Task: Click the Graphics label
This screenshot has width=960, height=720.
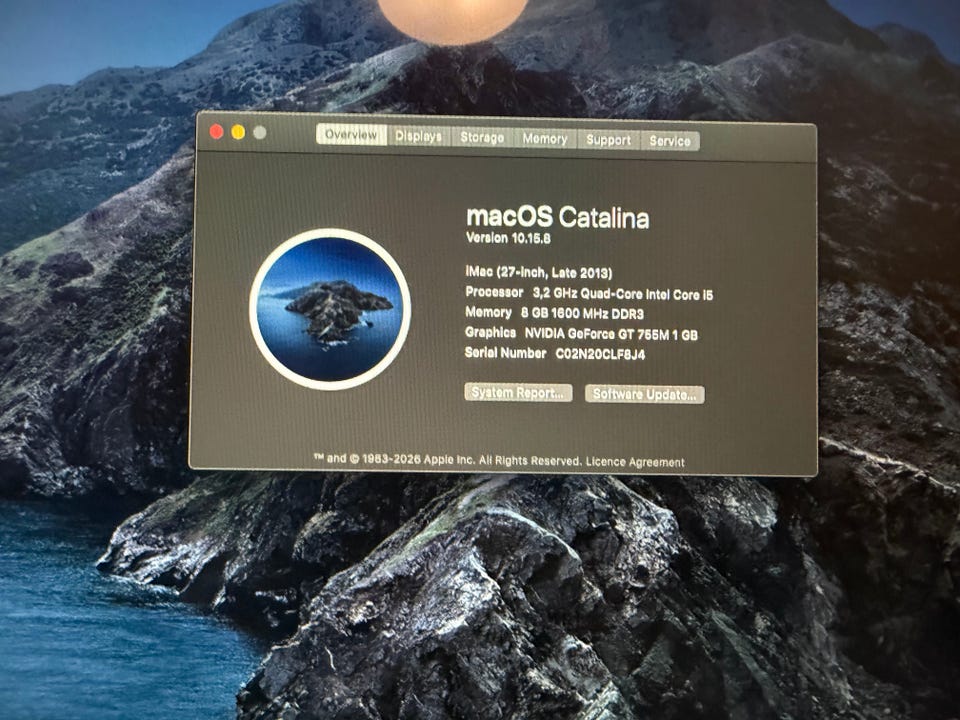Action: point(490,332)
